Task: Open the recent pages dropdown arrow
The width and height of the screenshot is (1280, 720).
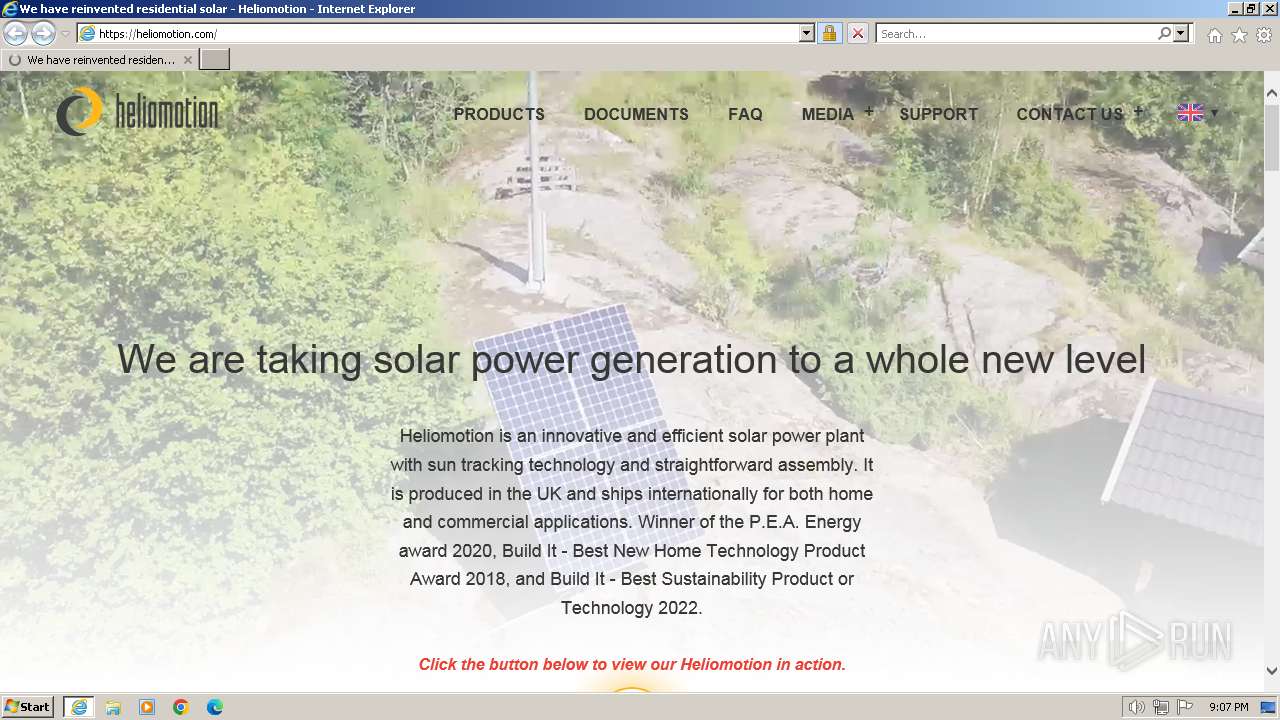Action: (x=65, y=34)
